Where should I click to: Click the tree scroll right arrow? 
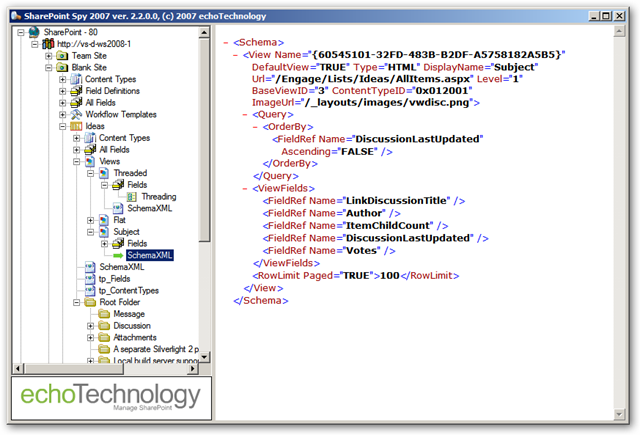pos(193,369)
